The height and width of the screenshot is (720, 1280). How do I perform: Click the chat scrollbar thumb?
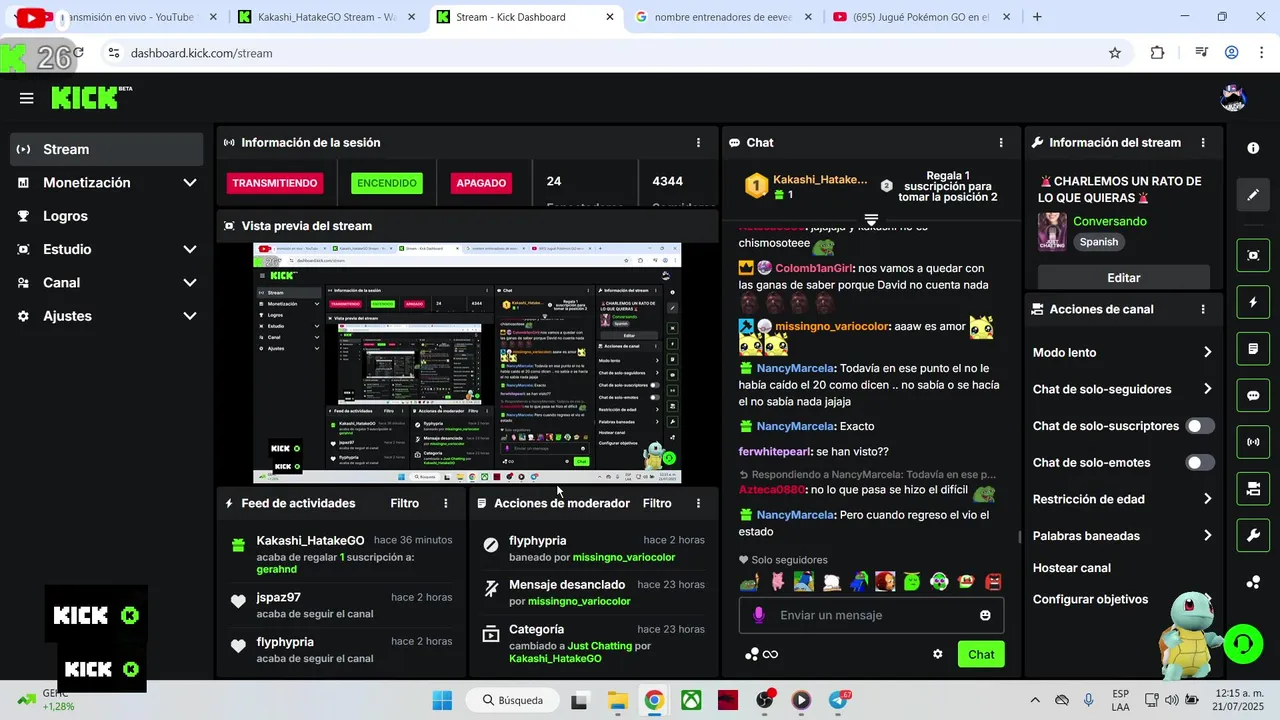point(1019,537)
